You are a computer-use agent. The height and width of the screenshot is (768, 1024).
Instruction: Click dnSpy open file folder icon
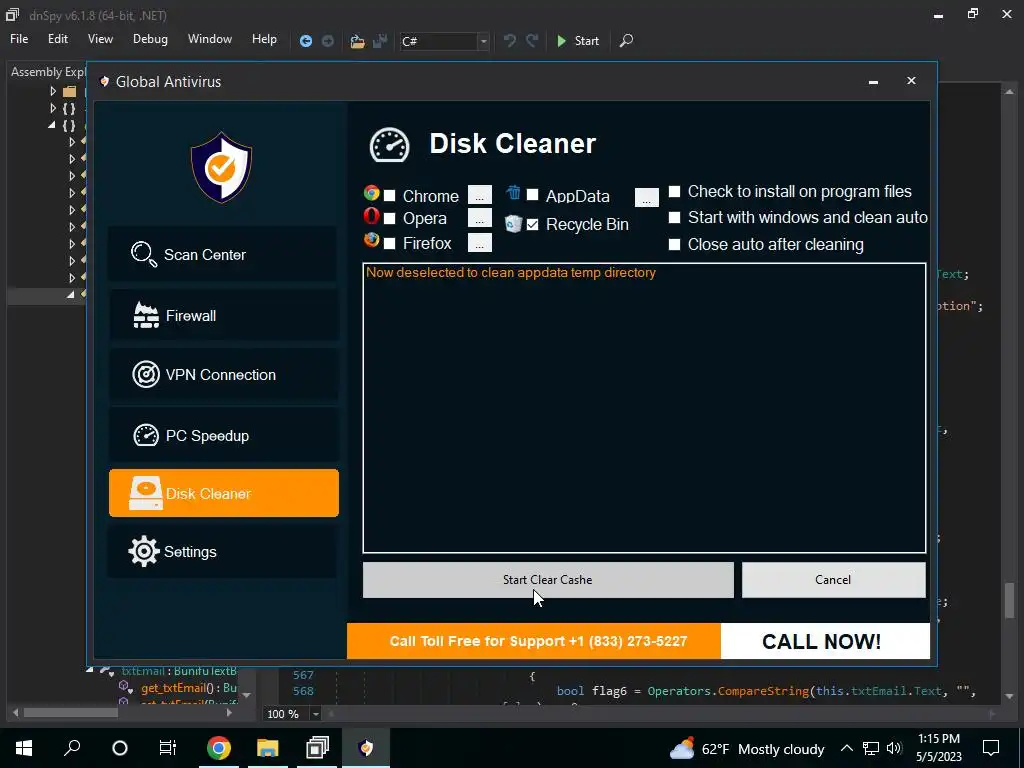pyautogui.click(x=357, y=41)
